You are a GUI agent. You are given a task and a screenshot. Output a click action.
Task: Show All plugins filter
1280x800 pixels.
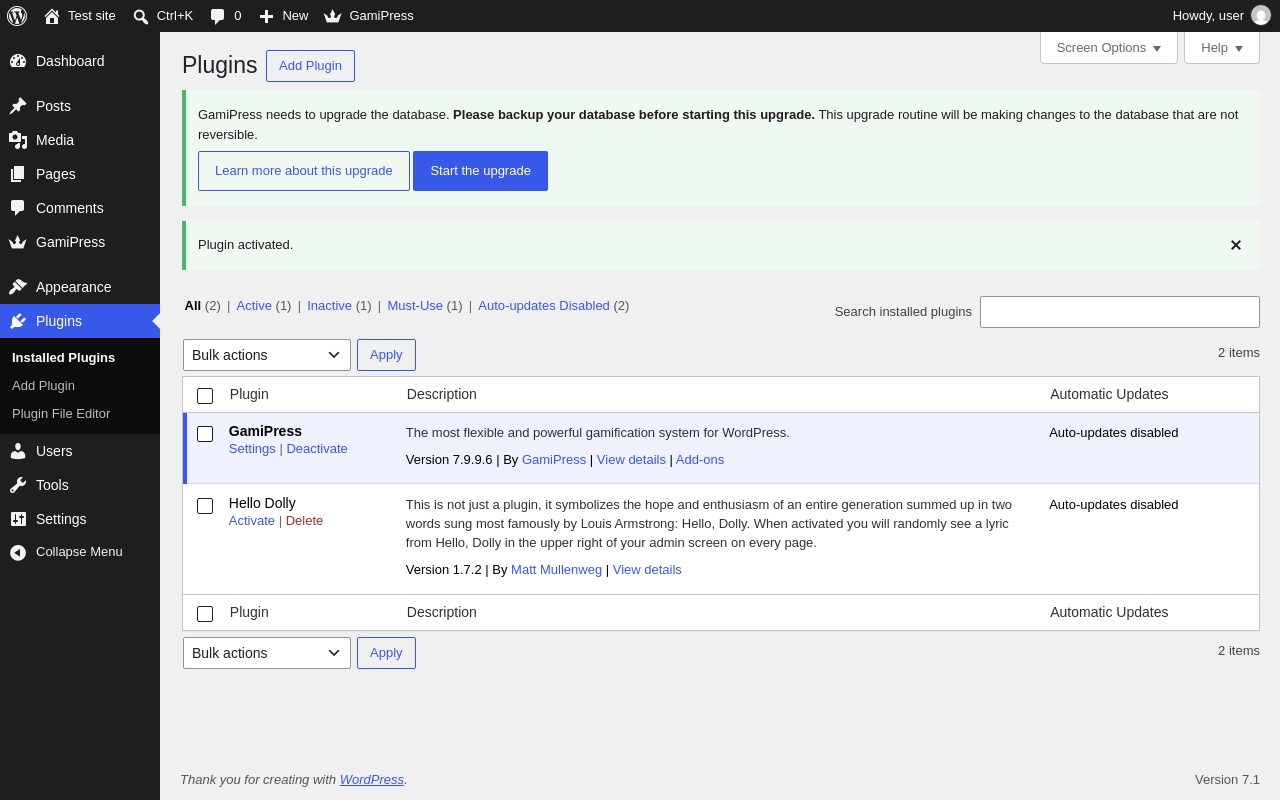(193, 306)
